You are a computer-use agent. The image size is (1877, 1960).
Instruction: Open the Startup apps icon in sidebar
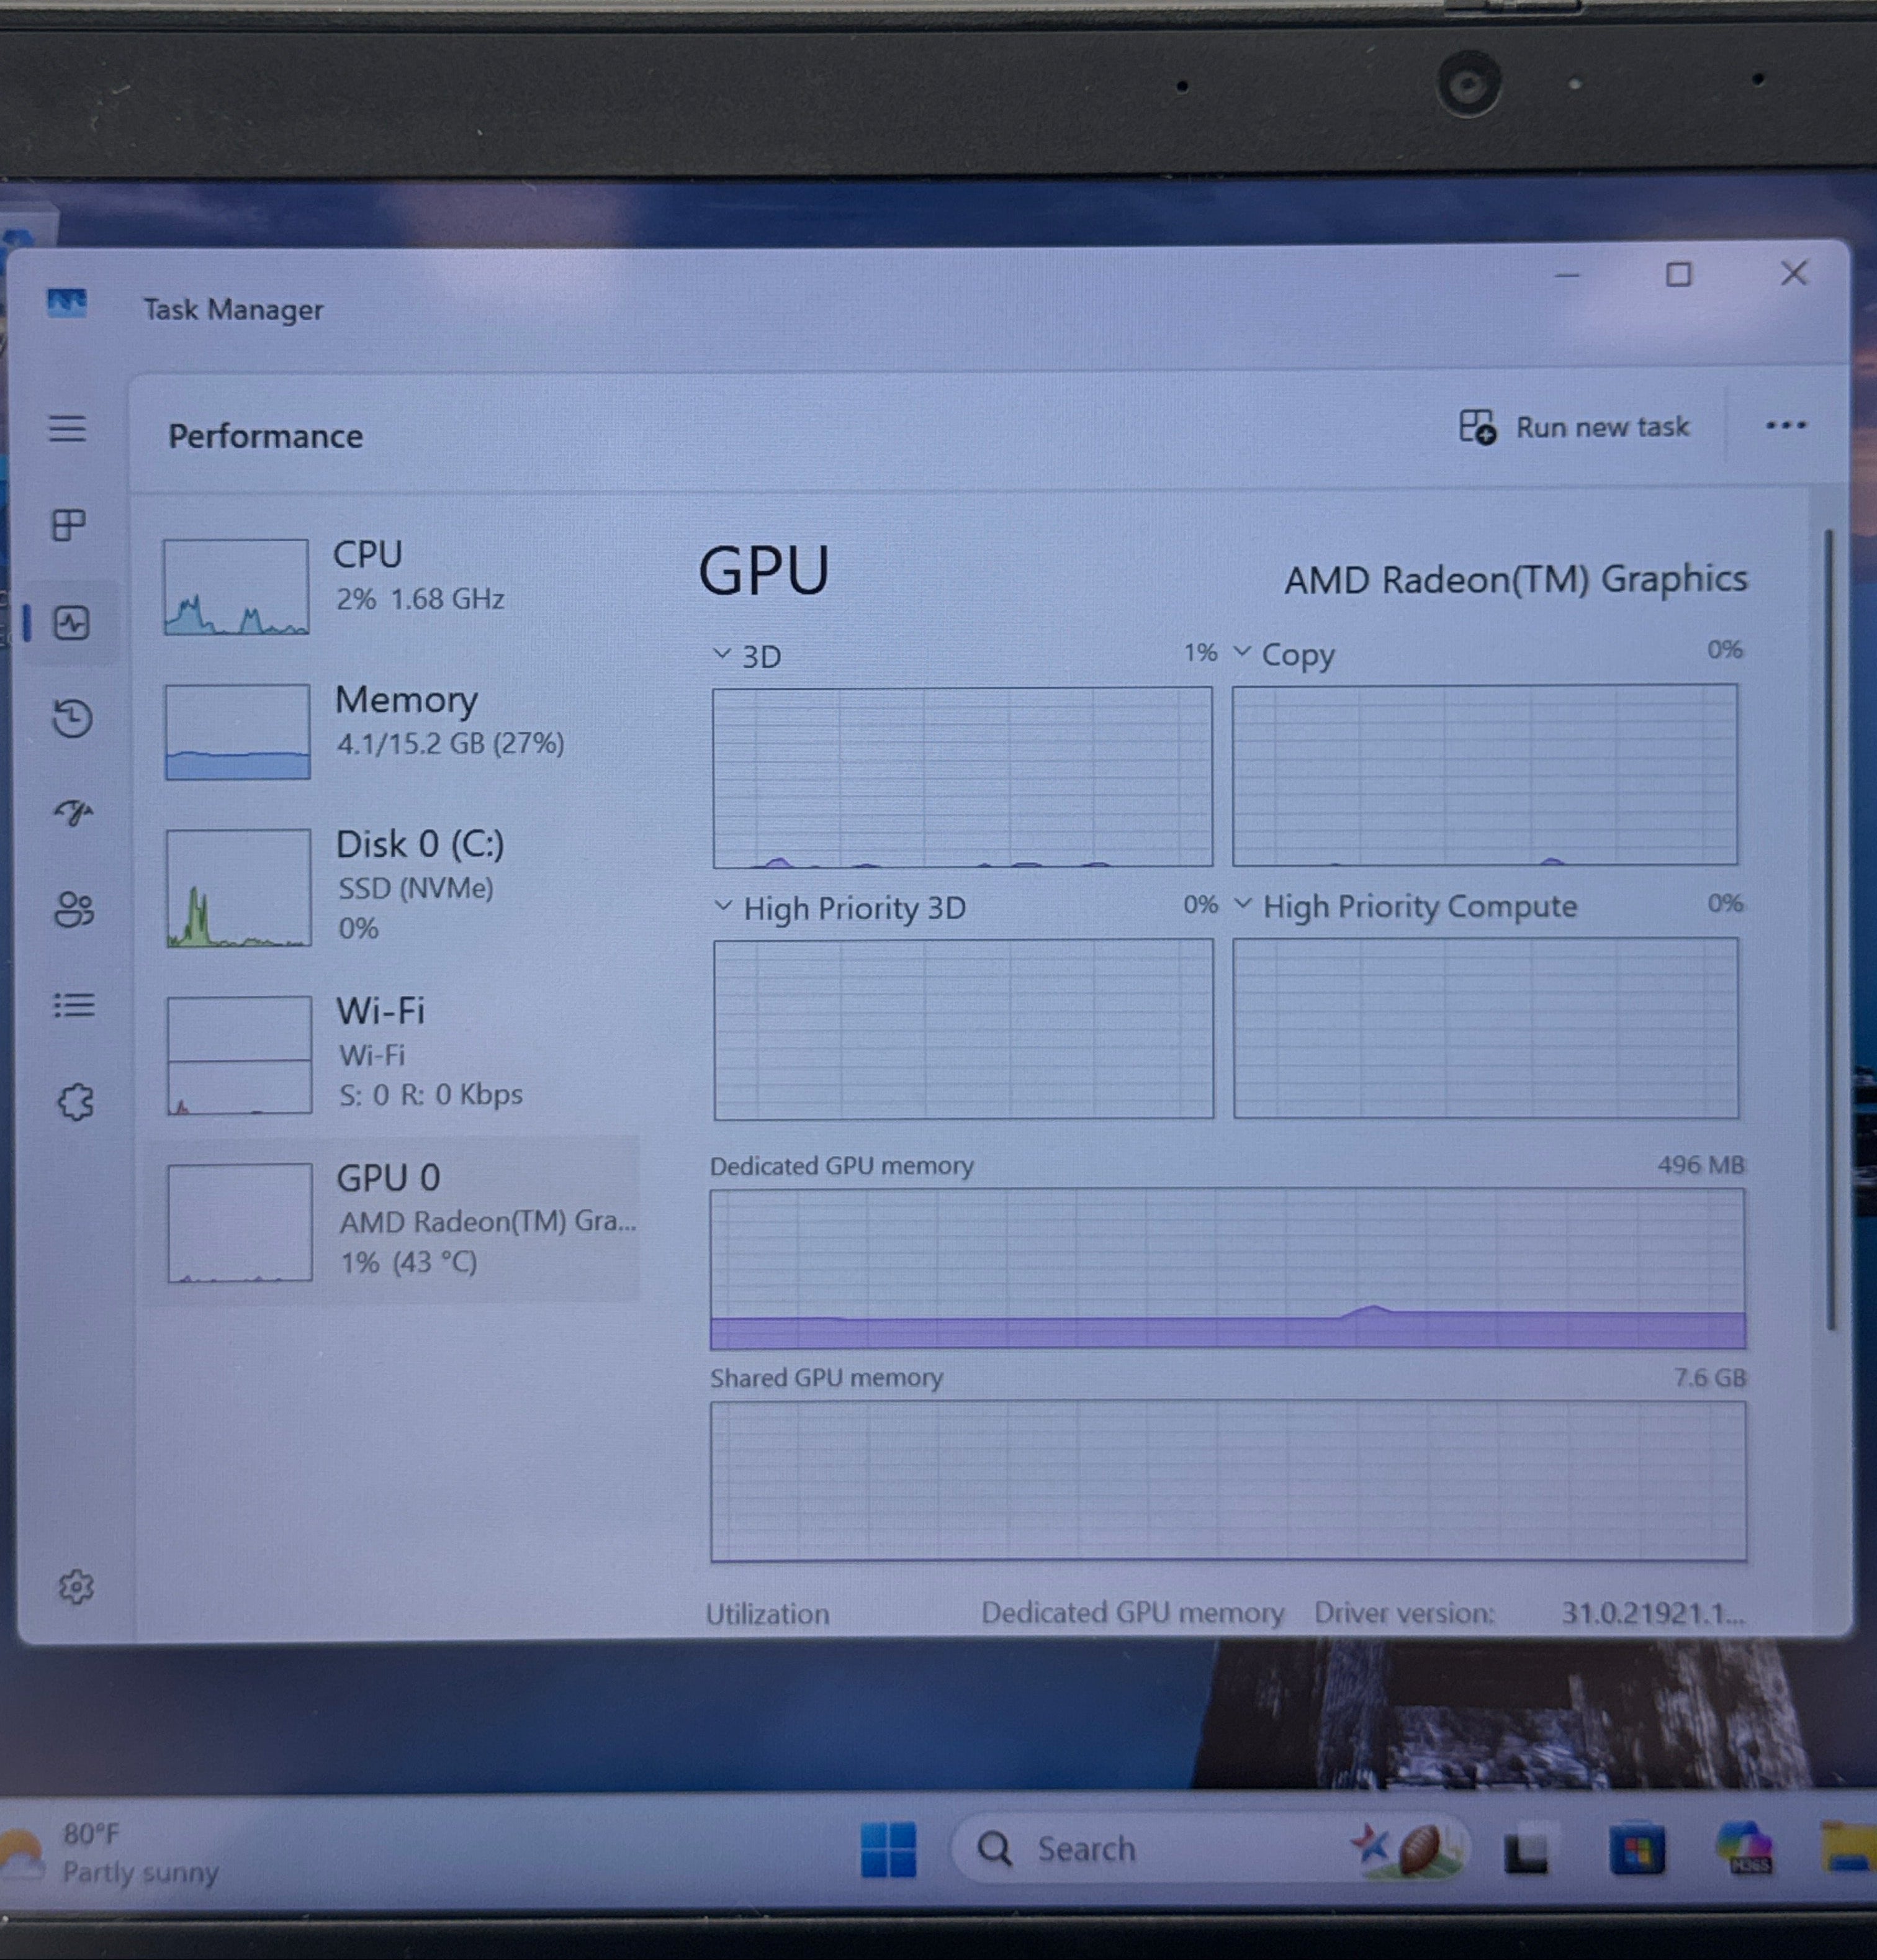point(73,812)
